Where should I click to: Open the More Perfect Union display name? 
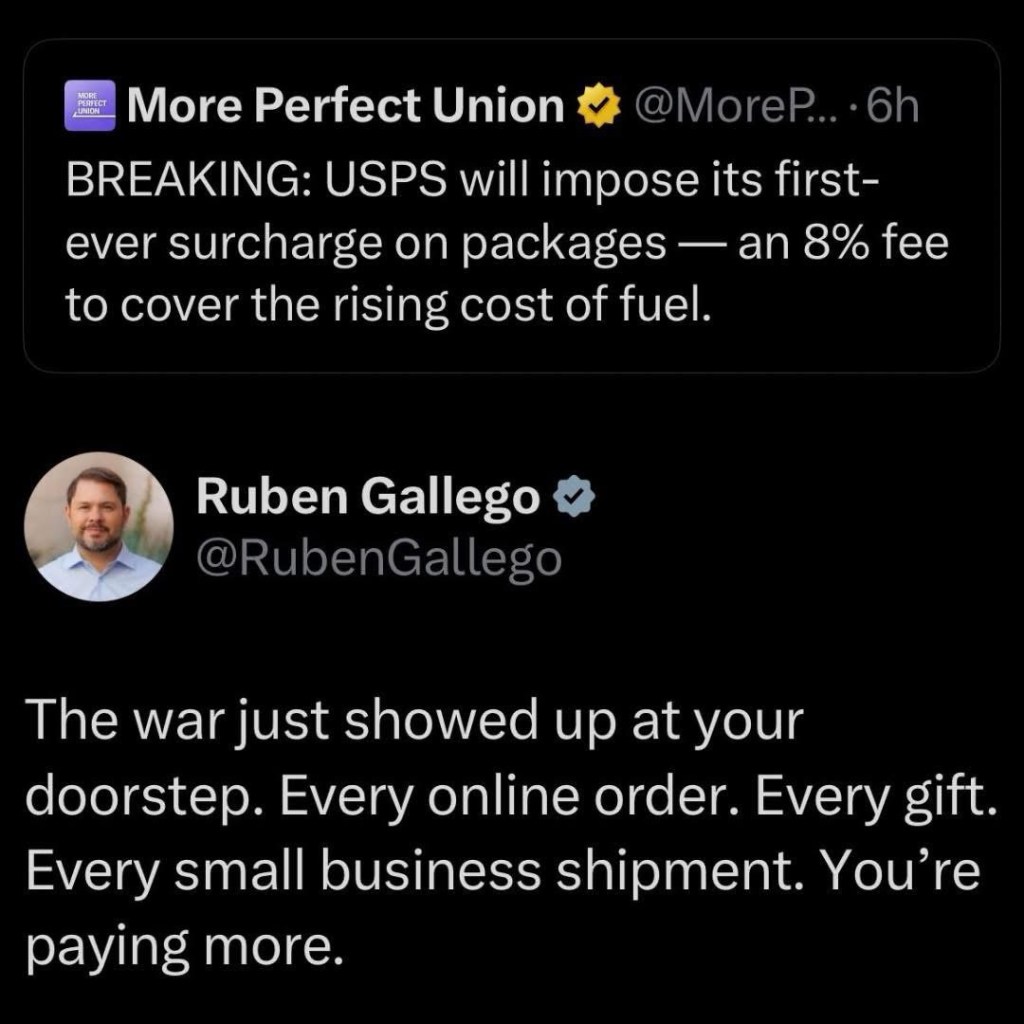coord(345,106)
